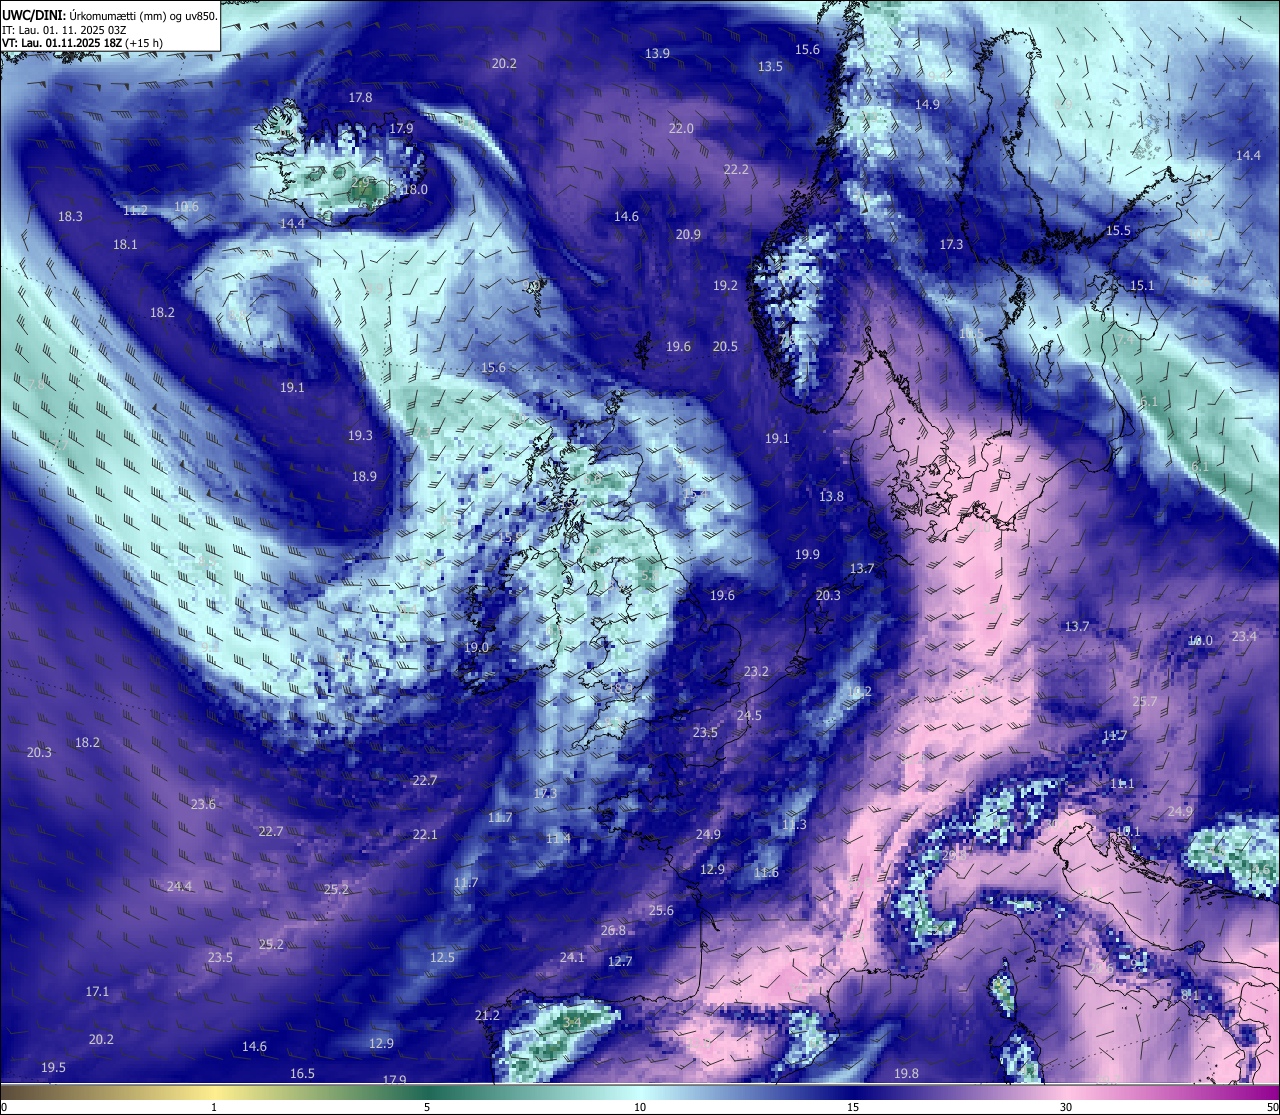
Task: Click the 11.6 map value
Action: point(766,874)
